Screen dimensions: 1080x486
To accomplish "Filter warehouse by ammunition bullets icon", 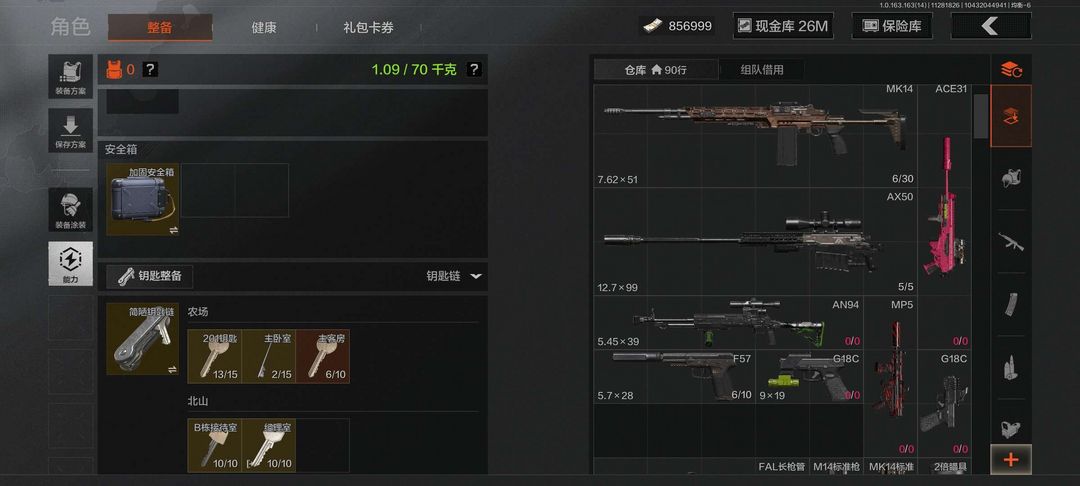I will click(1010, 368).
